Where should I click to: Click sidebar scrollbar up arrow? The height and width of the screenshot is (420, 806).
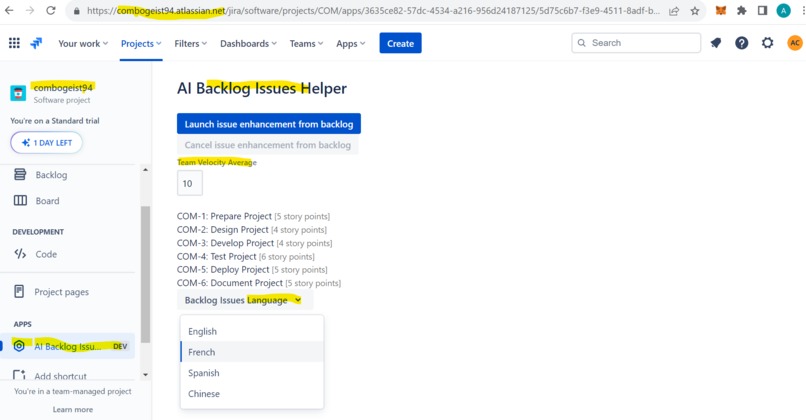click(145, 170)
